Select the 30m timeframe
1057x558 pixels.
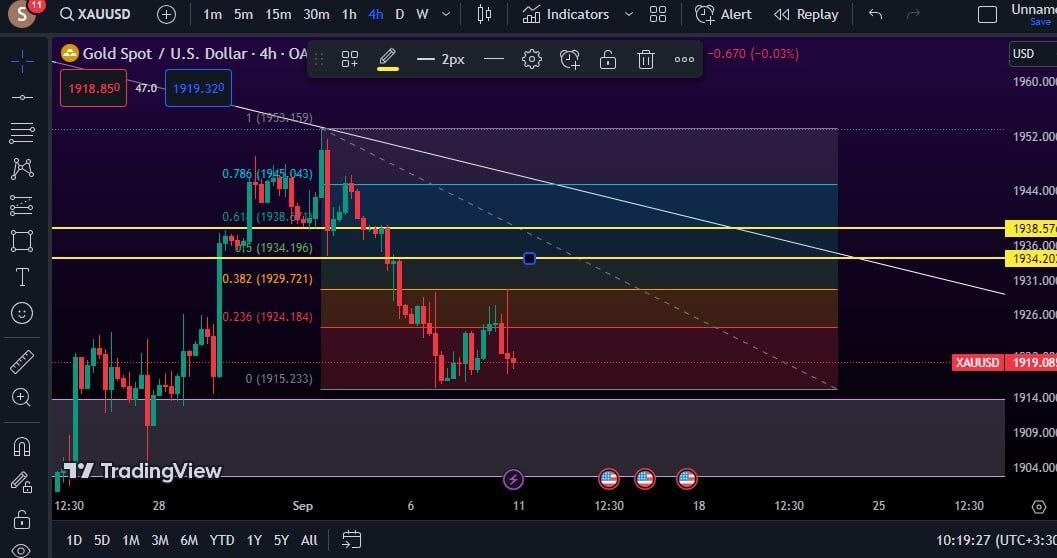point(316,14)
